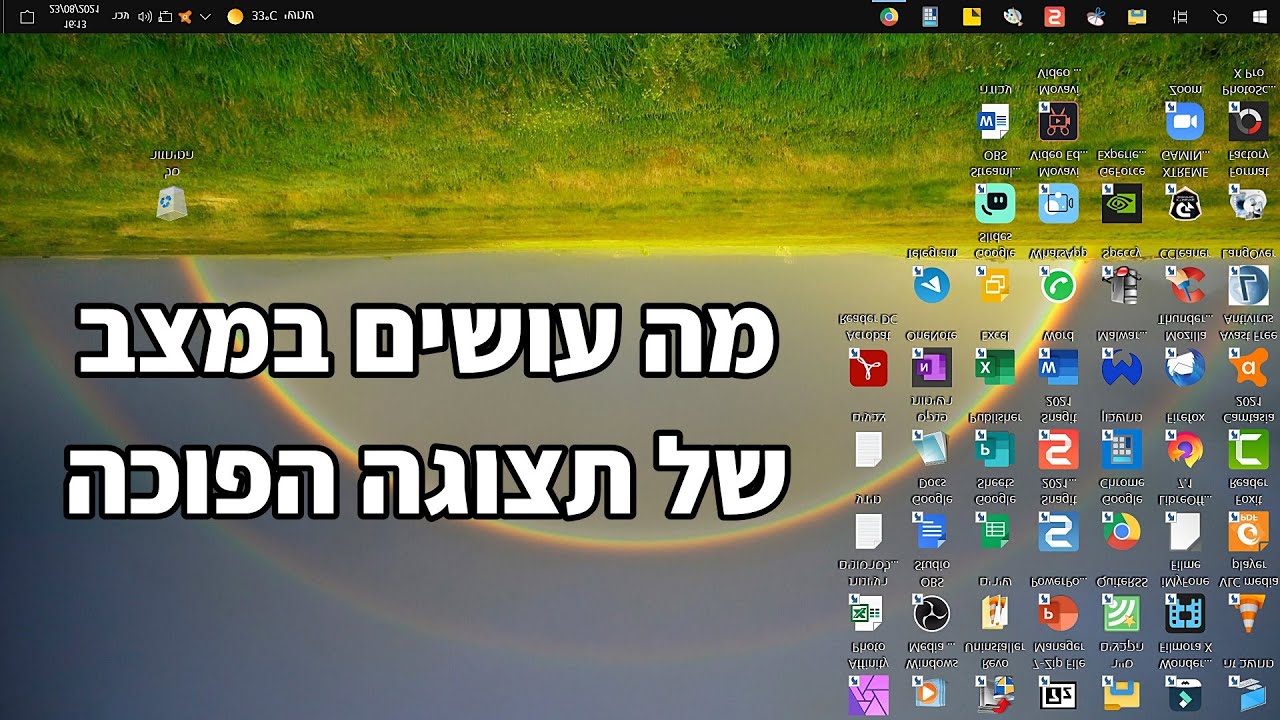Click the taskbar search icon
Image resolution: width=1280 pixels, height=720 pixels.
(1219, 16)
